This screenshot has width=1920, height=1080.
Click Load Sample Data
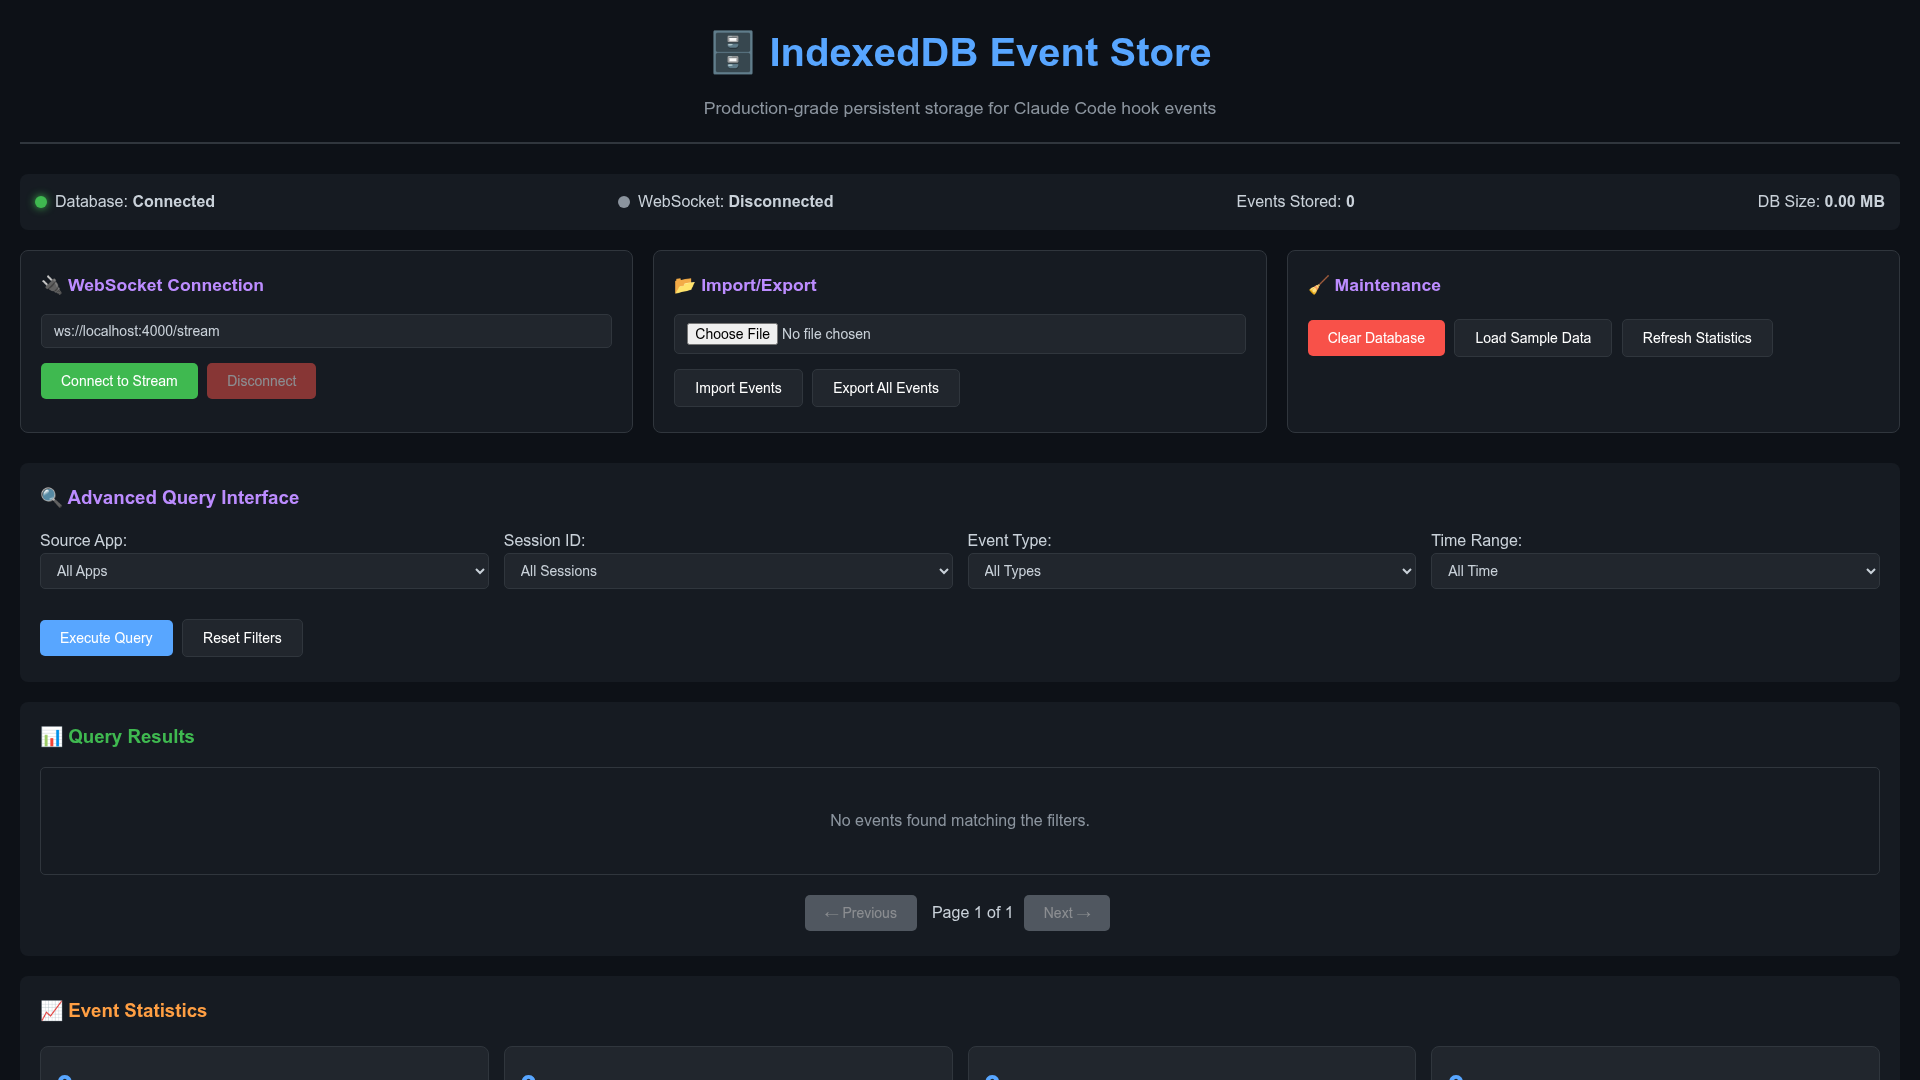1532,338
